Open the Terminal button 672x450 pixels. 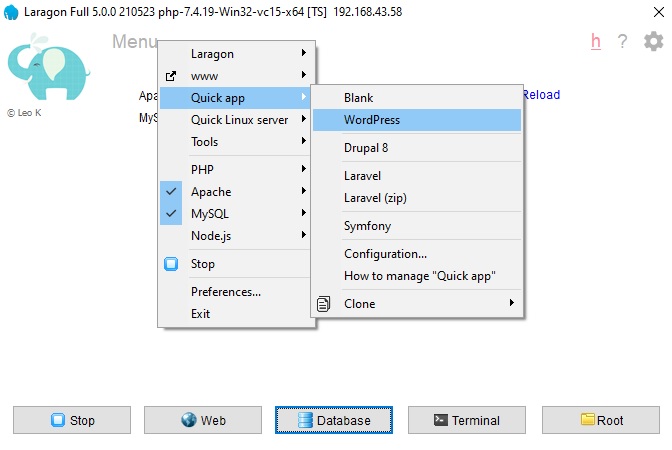click(x=467, y=420)
